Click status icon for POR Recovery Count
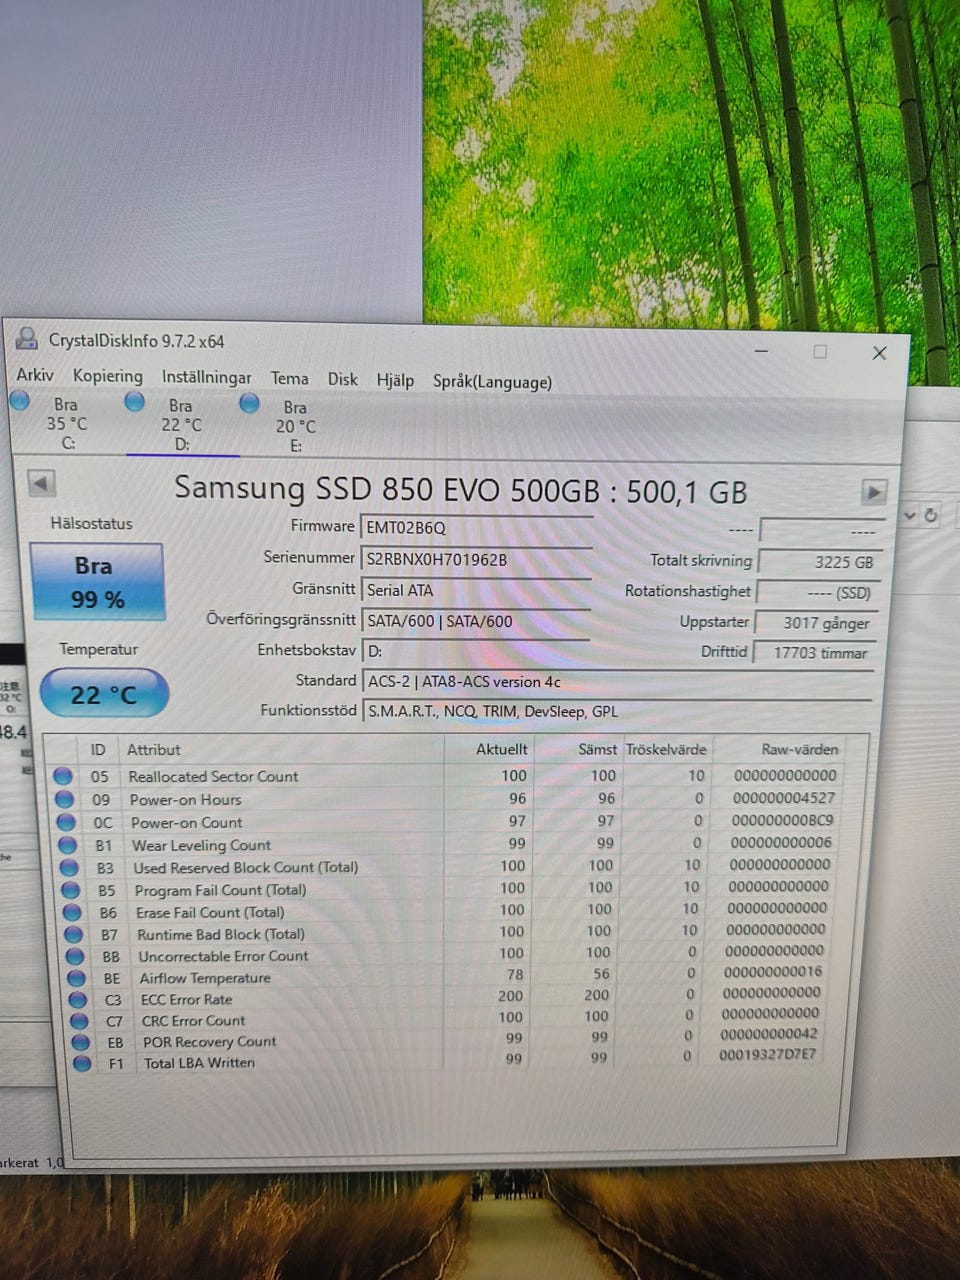 tap(81, 1042)
